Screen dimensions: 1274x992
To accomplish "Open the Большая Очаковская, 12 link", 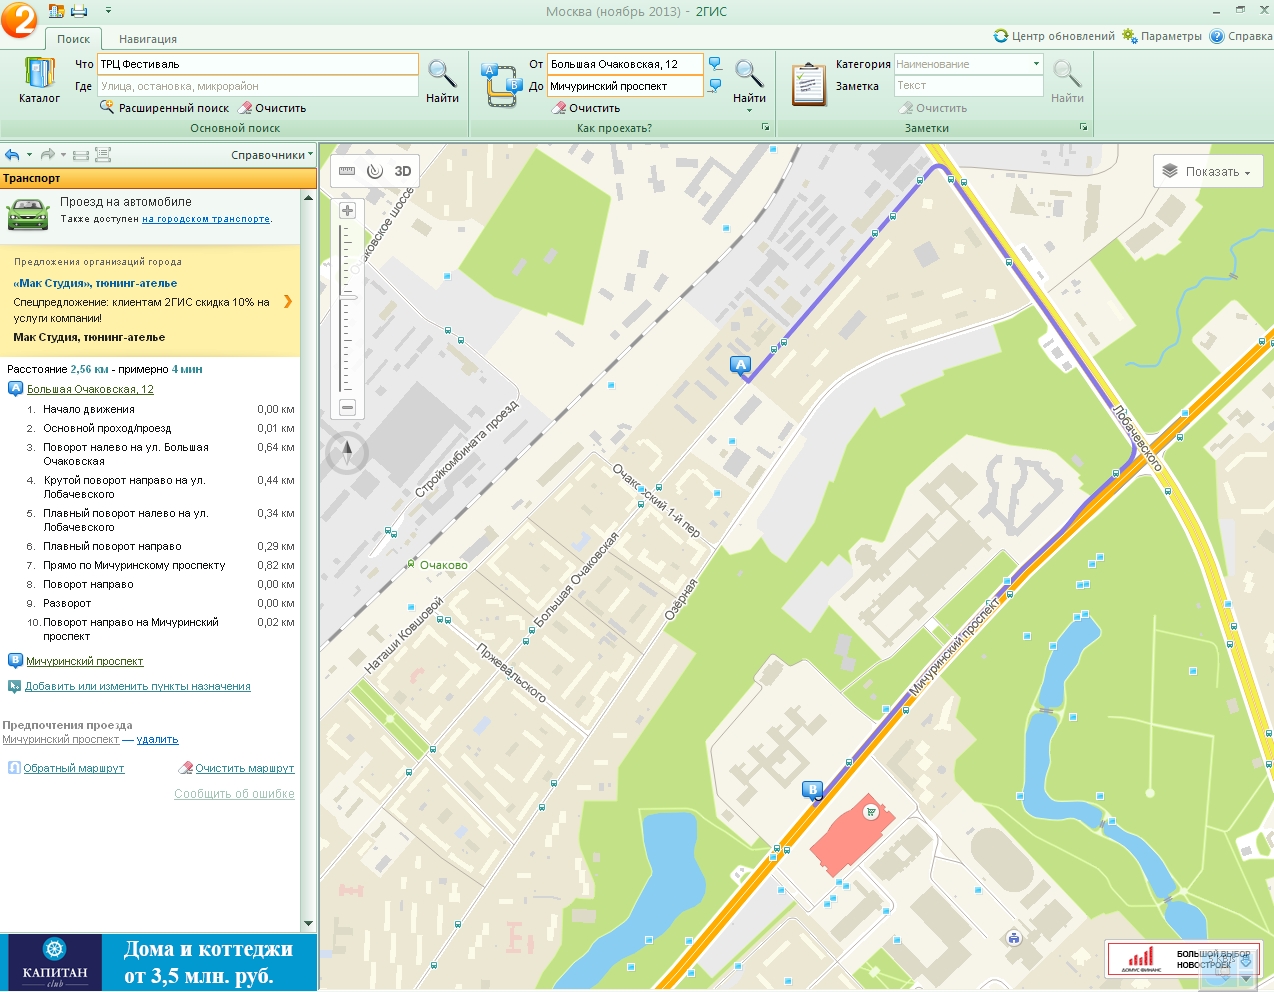I will [90, 389].
